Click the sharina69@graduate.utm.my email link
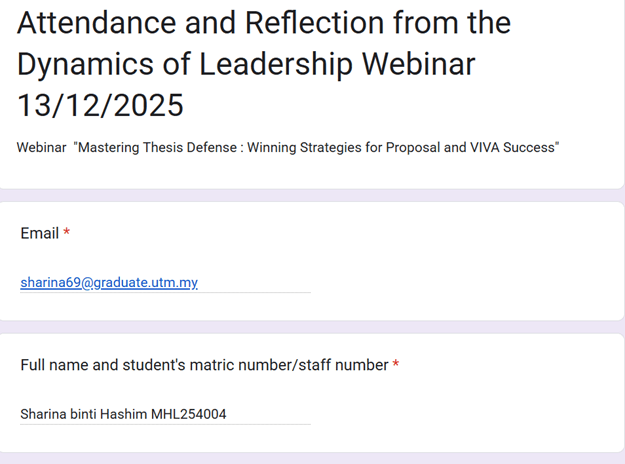The height and width of the screenshot is (464, 625). point(109,283)
